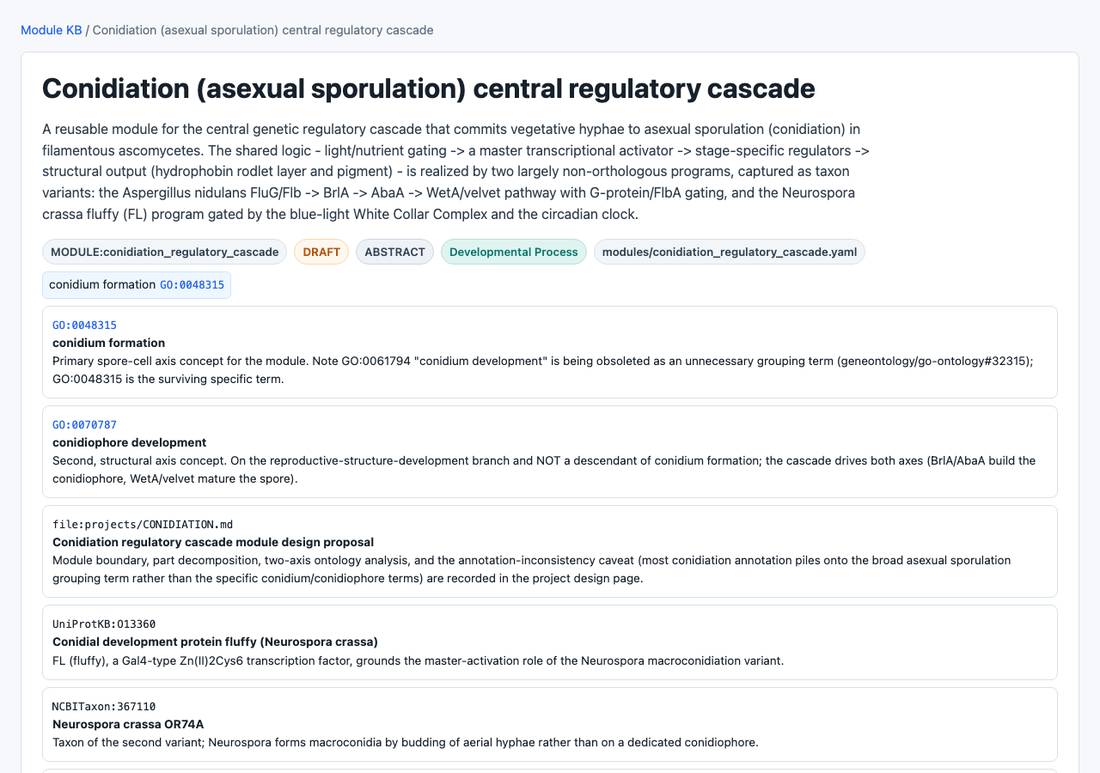The width and height of the screenshot is (1100, 773).
Task: Click the Conidial development protein fluffy title
Action: click(215, 642)
